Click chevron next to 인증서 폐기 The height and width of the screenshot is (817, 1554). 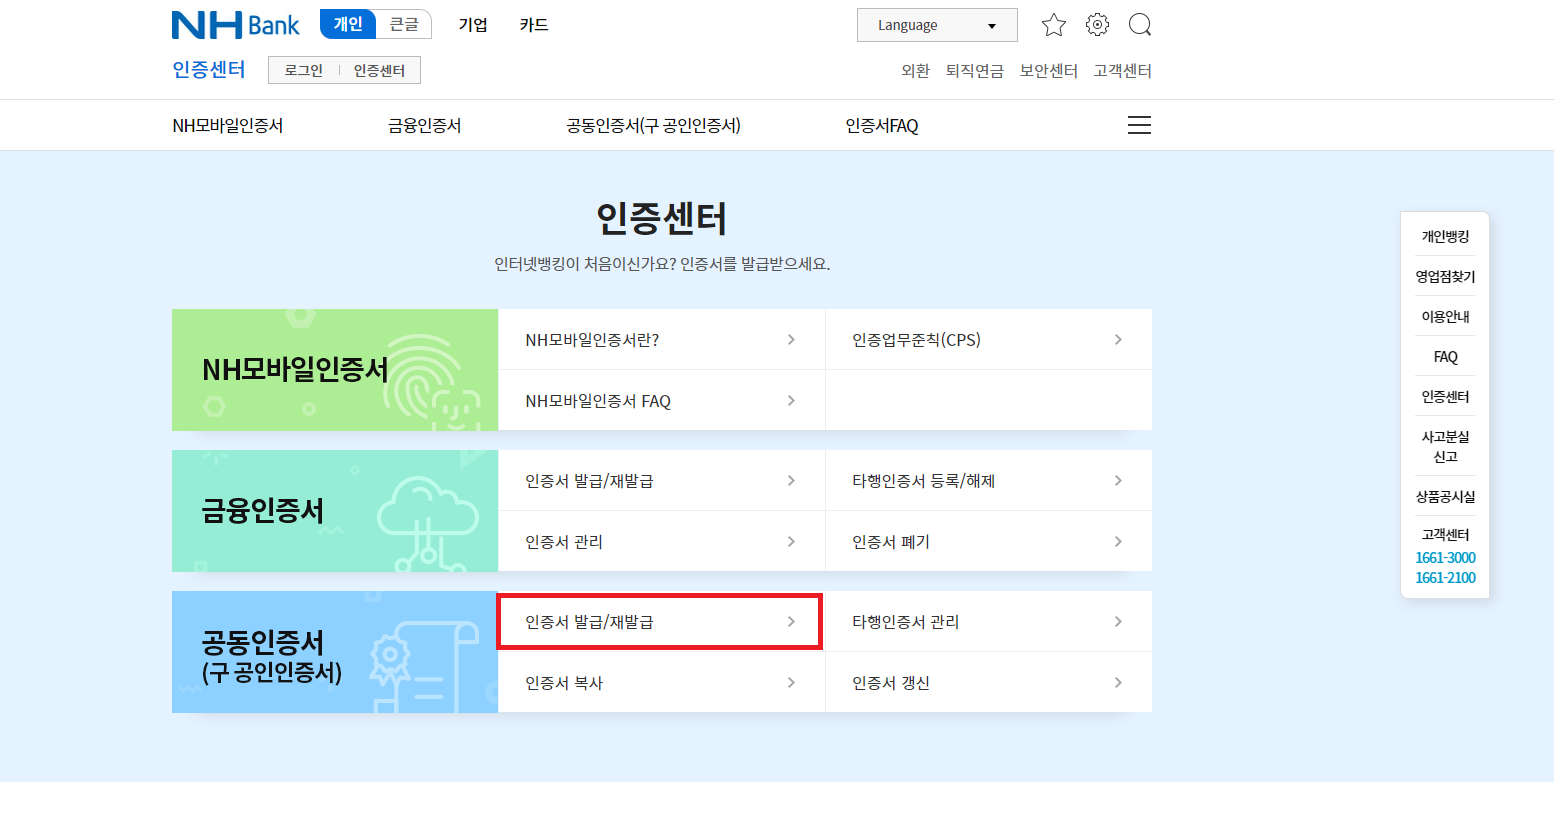(1118, 542)
